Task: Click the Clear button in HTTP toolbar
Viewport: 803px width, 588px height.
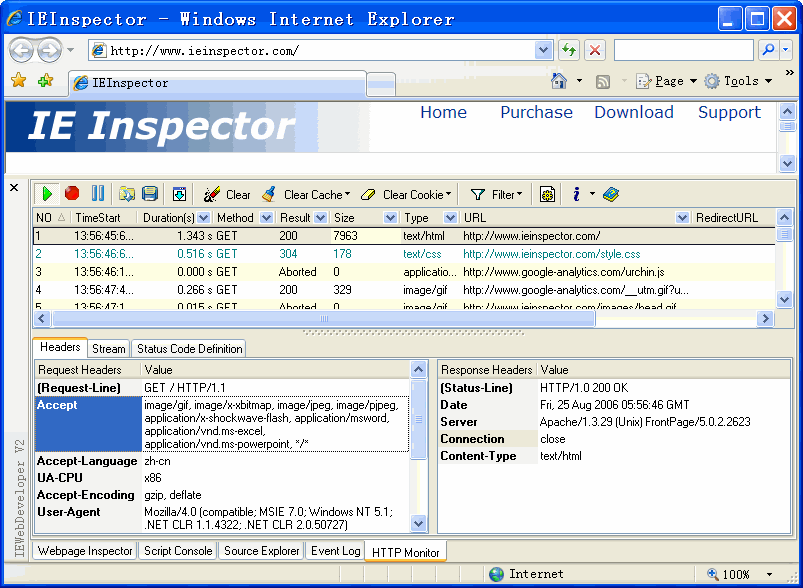Action: pyautogui.click(x=227, y=194)
